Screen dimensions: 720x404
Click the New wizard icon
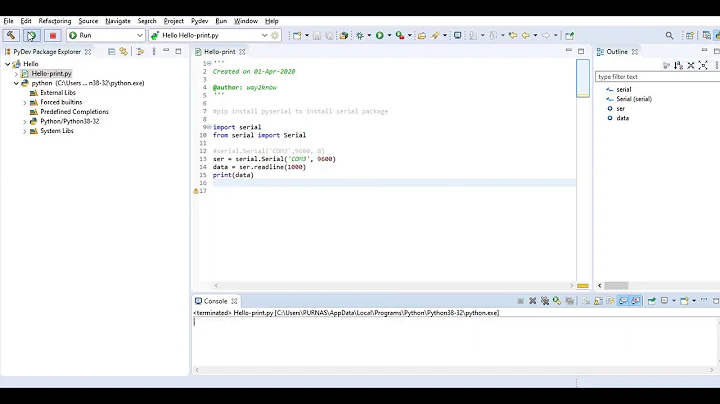[x=297, y=35]
